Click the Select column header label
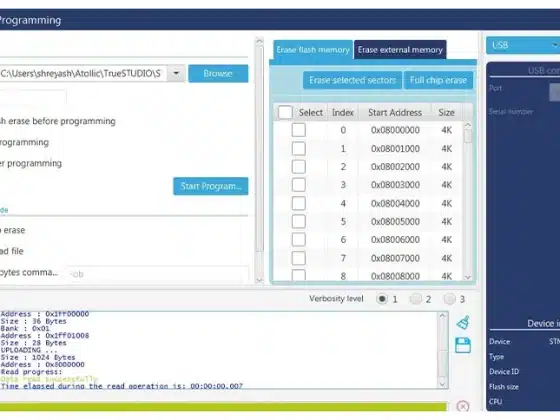Image resolution: width=560 pixels, height=420 pixels. click(x=311, y=112)
